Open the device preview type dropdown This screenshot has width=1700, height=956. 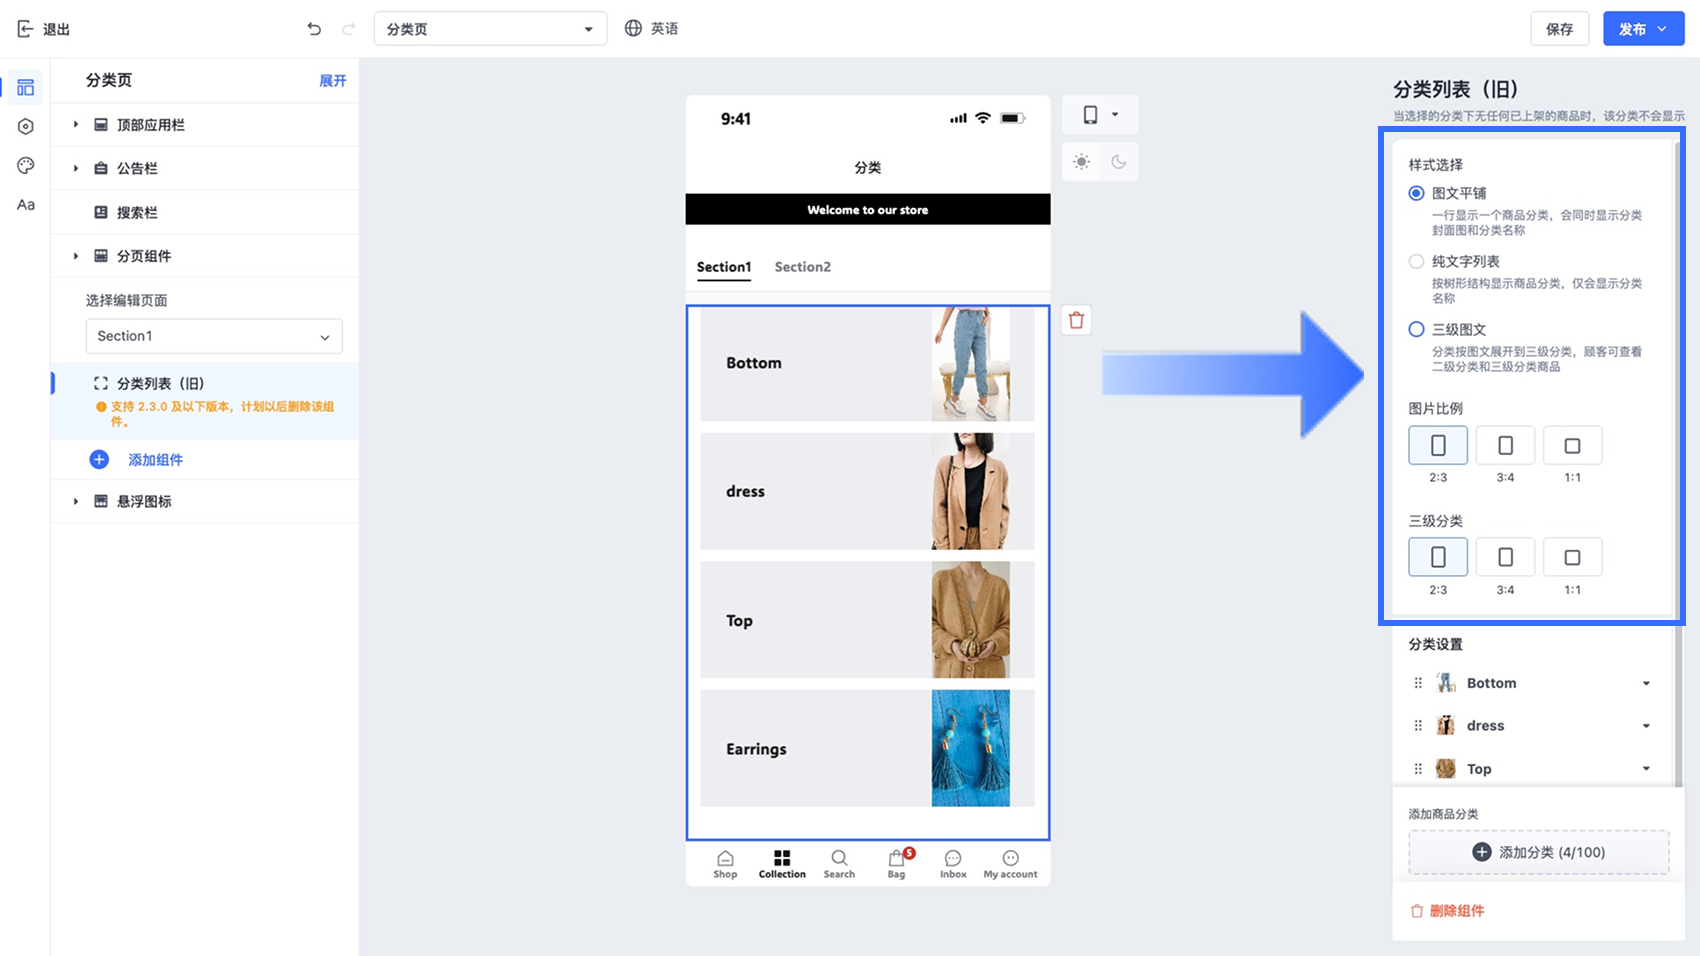click(x=1100, y=115)
